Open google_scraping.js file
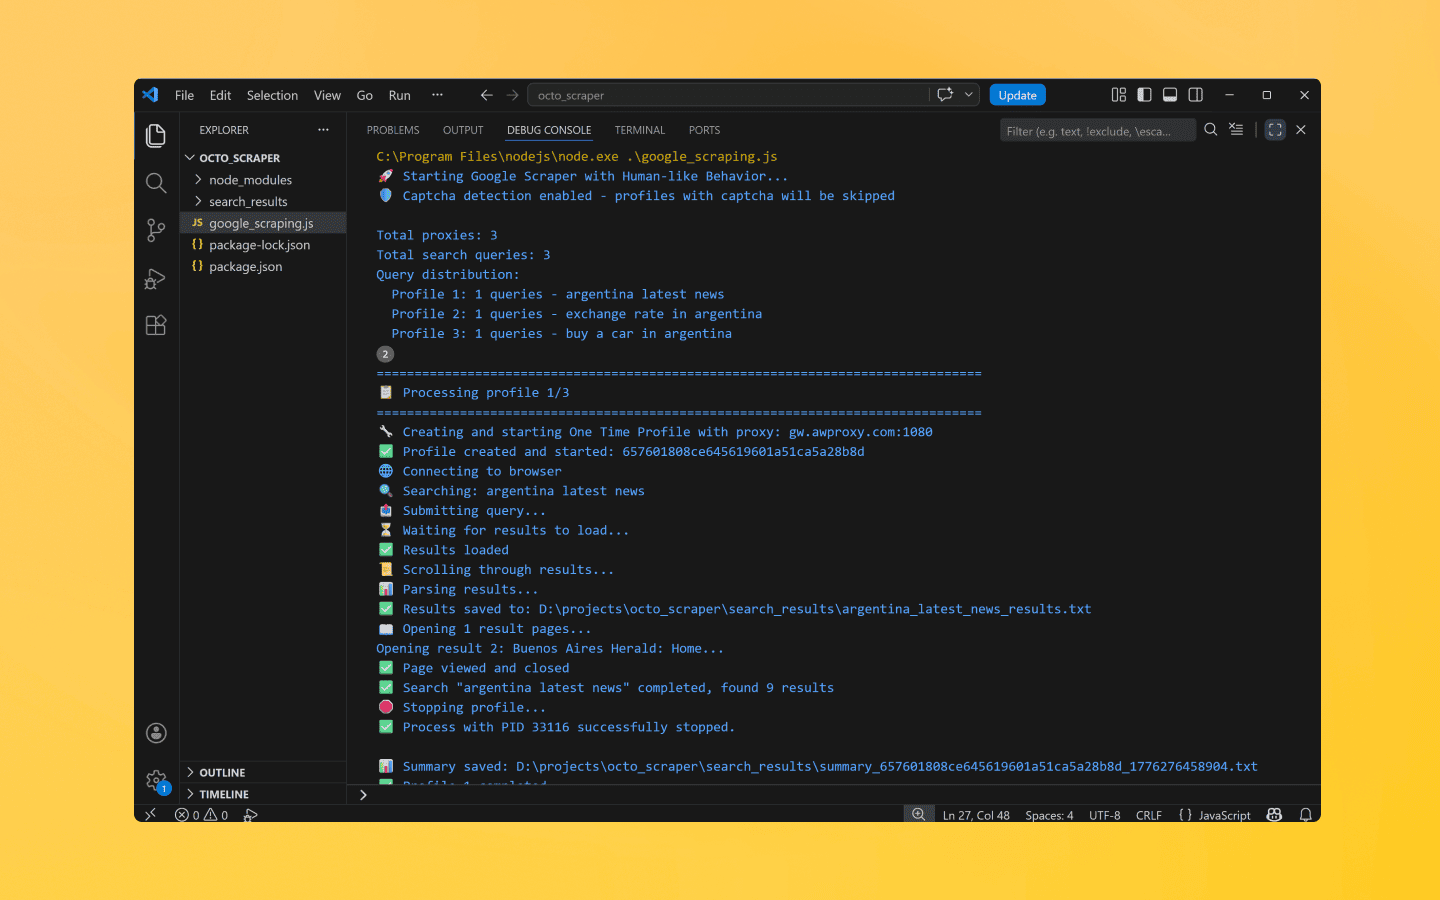Image resolution: width=1440 pixels, height=900 pixels. (x=261, y=223)
